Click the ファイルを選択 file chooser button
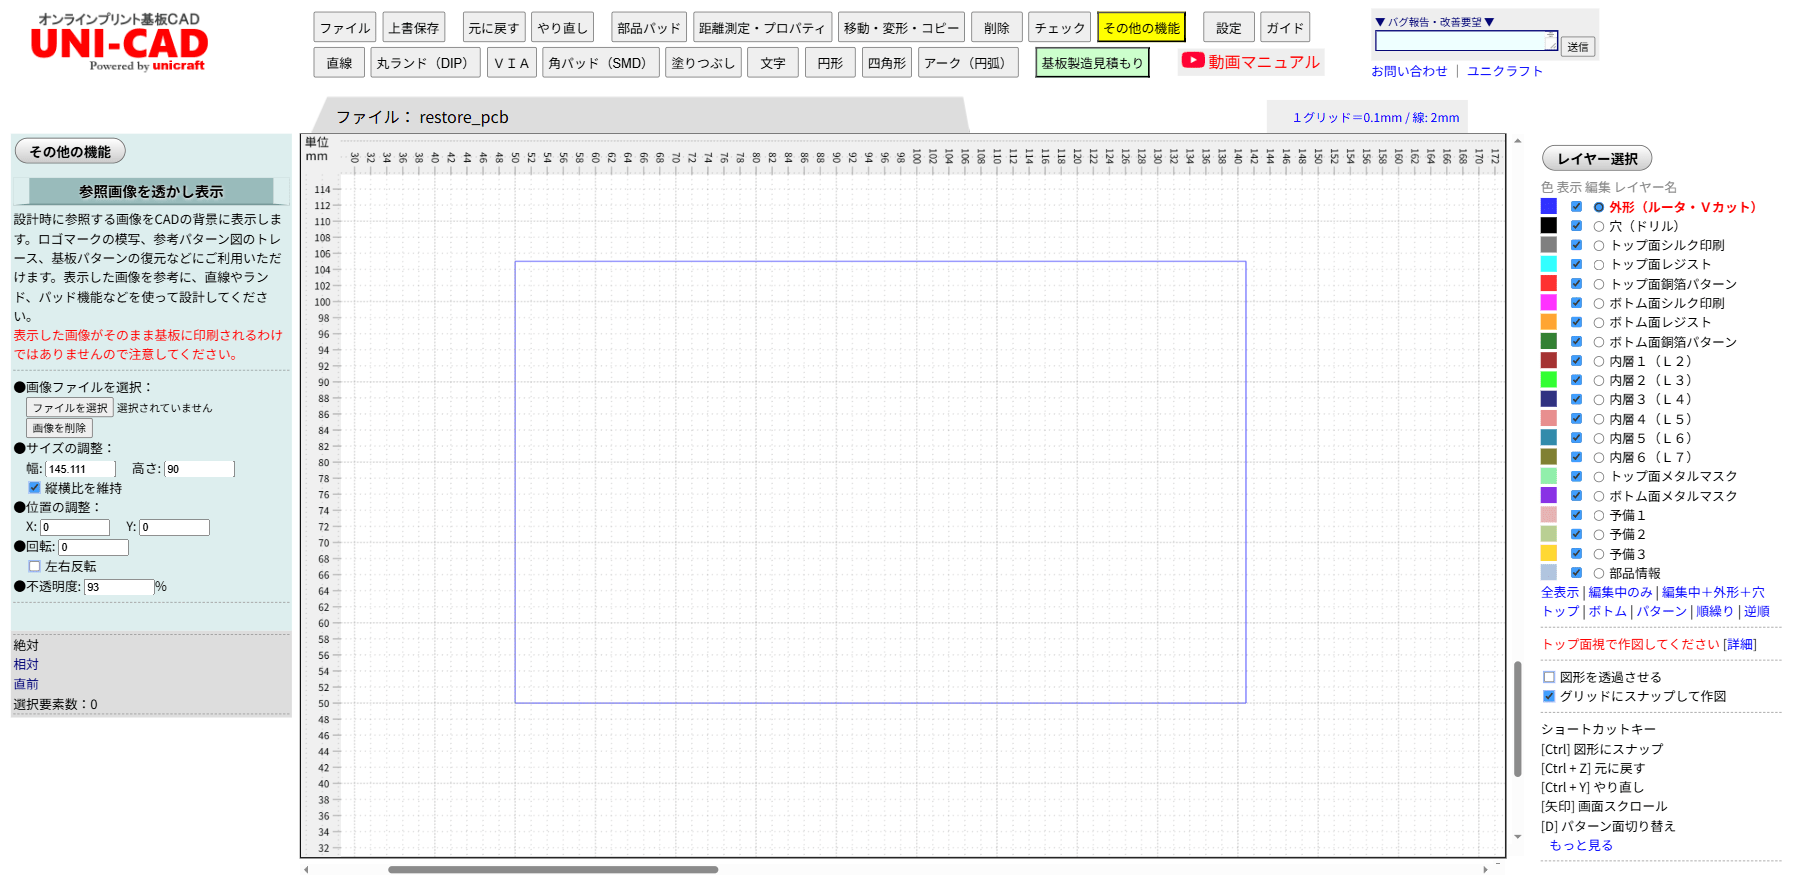Screen dimensions: 1794x875 click(69, 408)
